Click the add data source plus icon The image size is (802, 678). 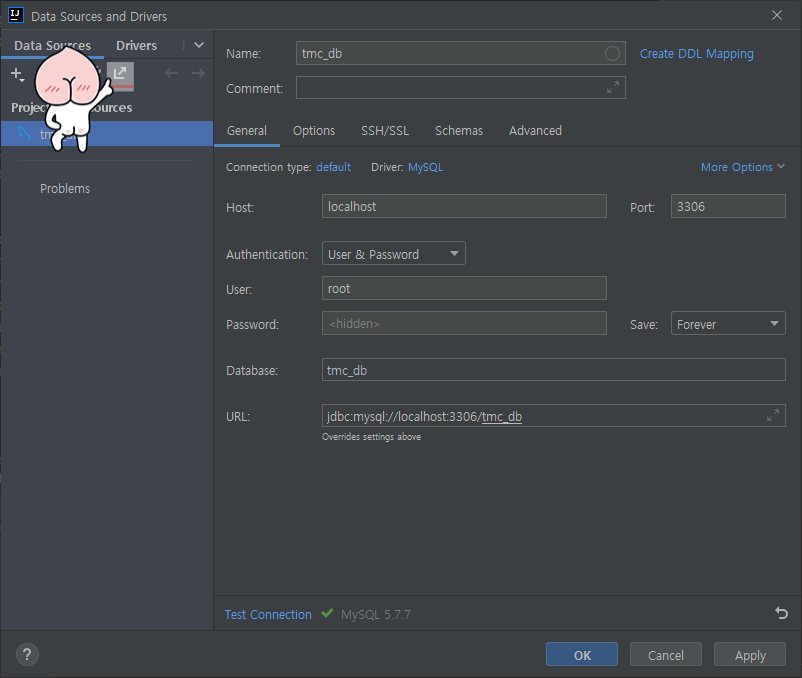pos(17,75)
